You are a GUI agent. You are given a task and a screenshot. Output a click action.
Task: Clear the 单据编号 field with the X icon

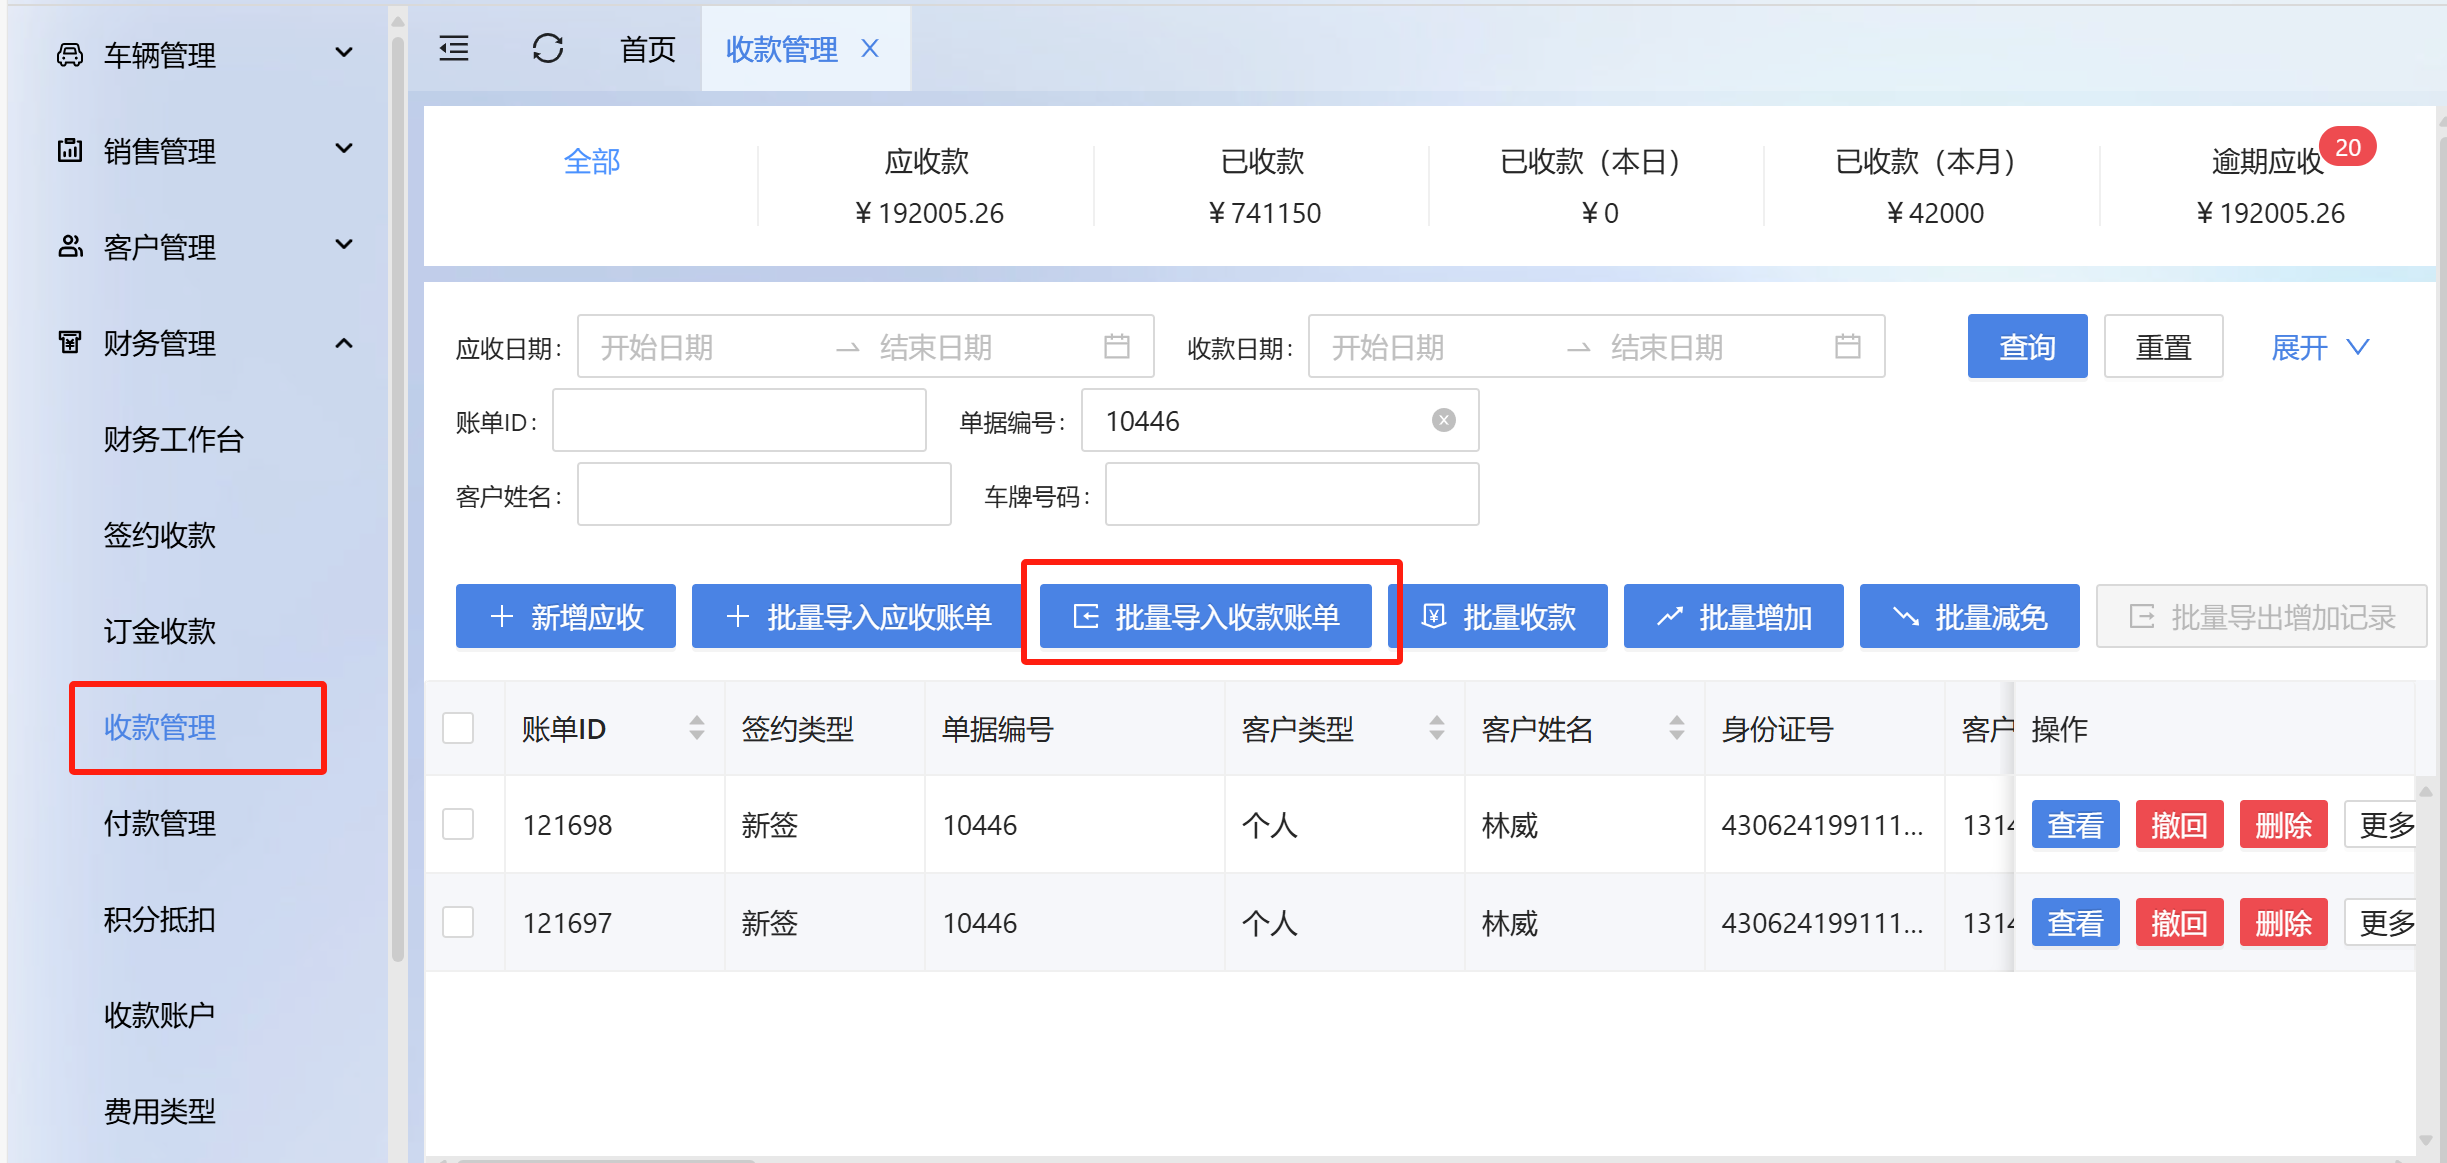coord(1443,420)
